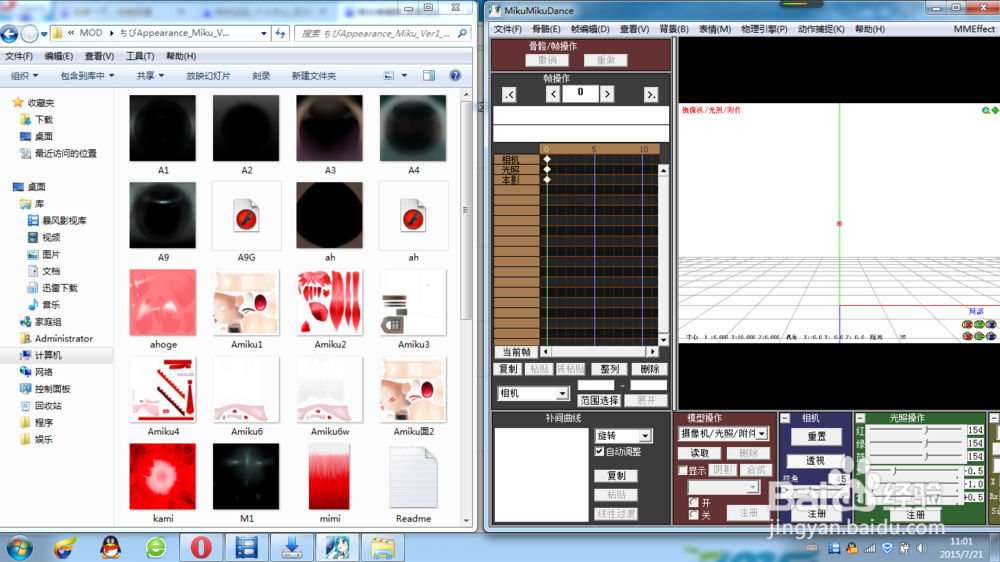The image size is (1000, 562).
Task: Click 读取 button in model panel
Action: pyautogui.click(x=700, y=453)
